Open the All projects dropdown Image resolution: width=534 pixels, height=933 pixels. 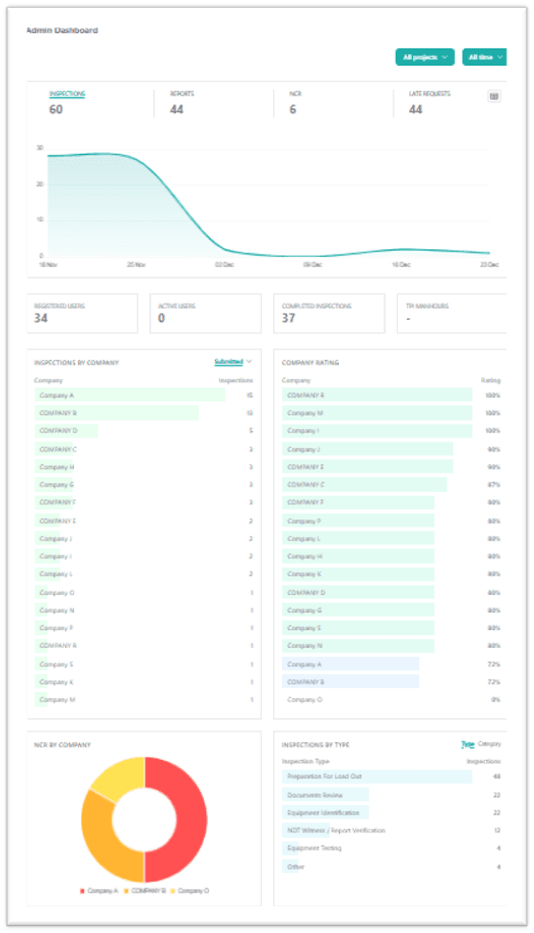point(425,57)
